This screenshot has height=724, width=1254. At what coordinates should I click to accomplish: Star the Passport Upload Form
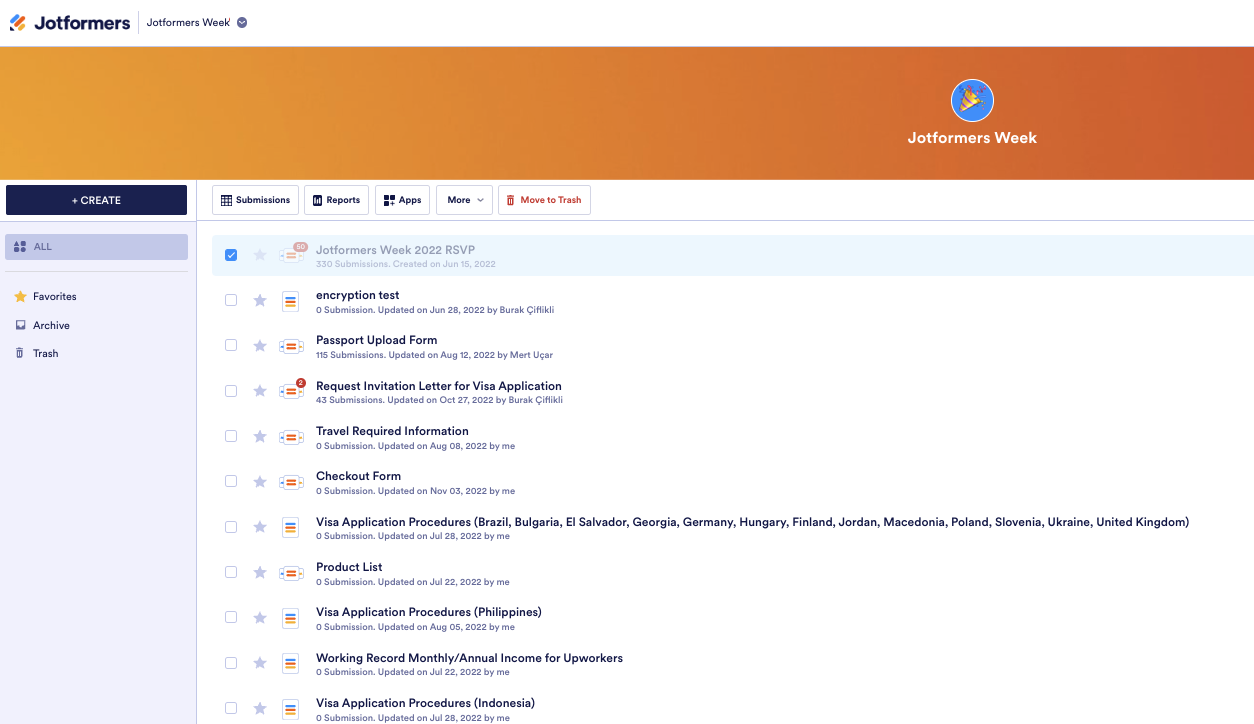point(260,346)
